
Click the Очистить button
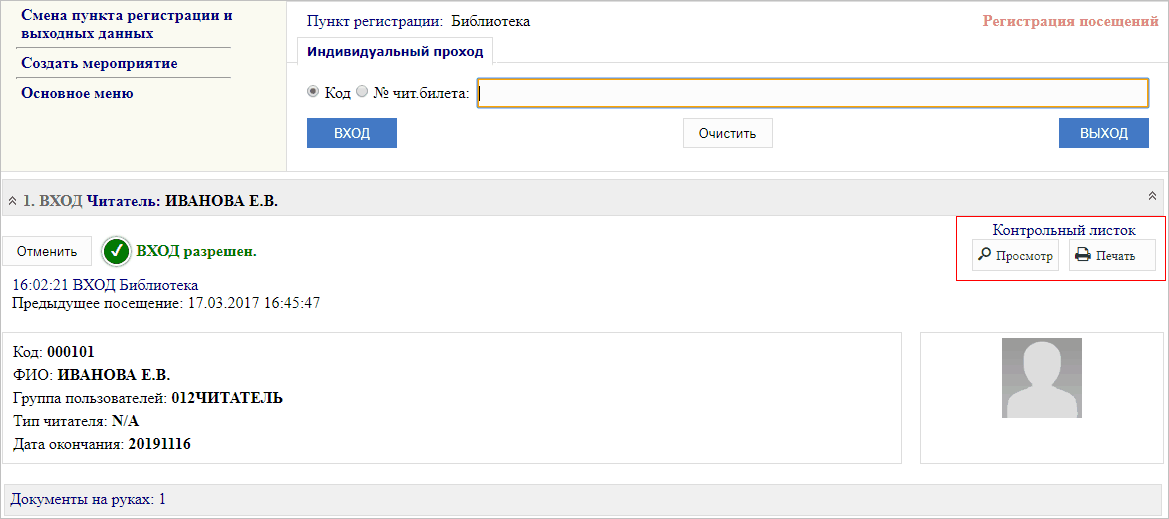tap(727, 133)
